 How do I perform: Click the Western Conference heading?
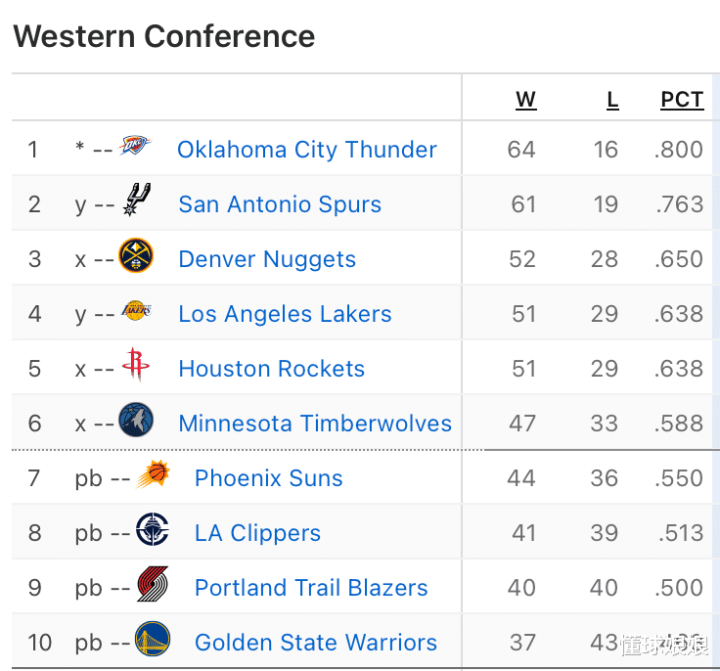click(164, 37)
